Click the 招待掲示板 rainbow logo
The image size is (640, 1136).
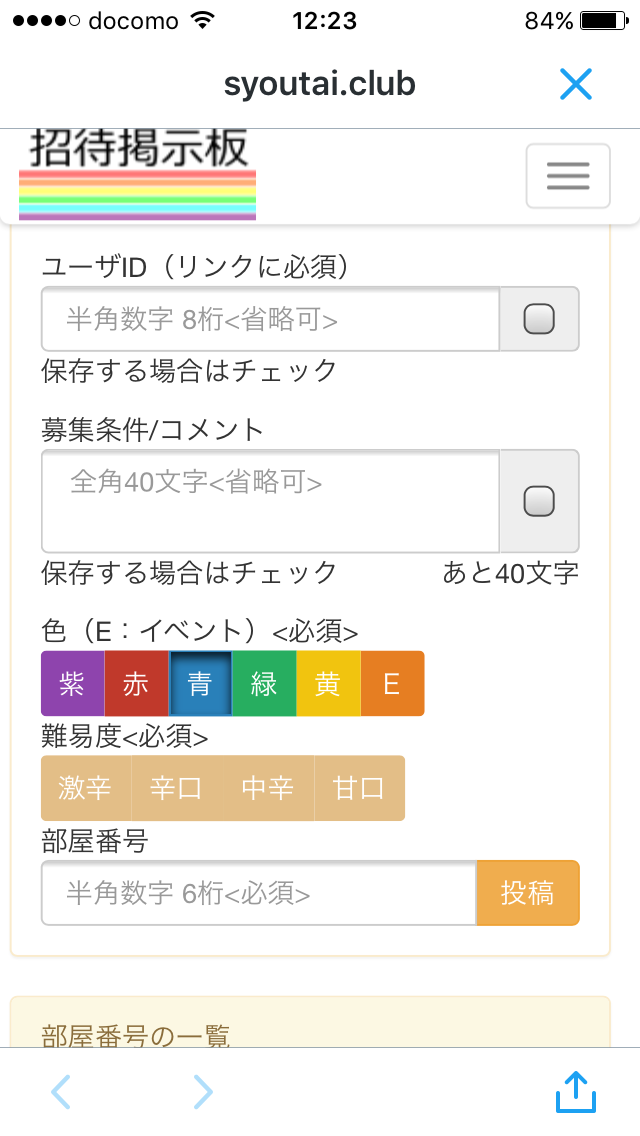(x=138, y=175)
